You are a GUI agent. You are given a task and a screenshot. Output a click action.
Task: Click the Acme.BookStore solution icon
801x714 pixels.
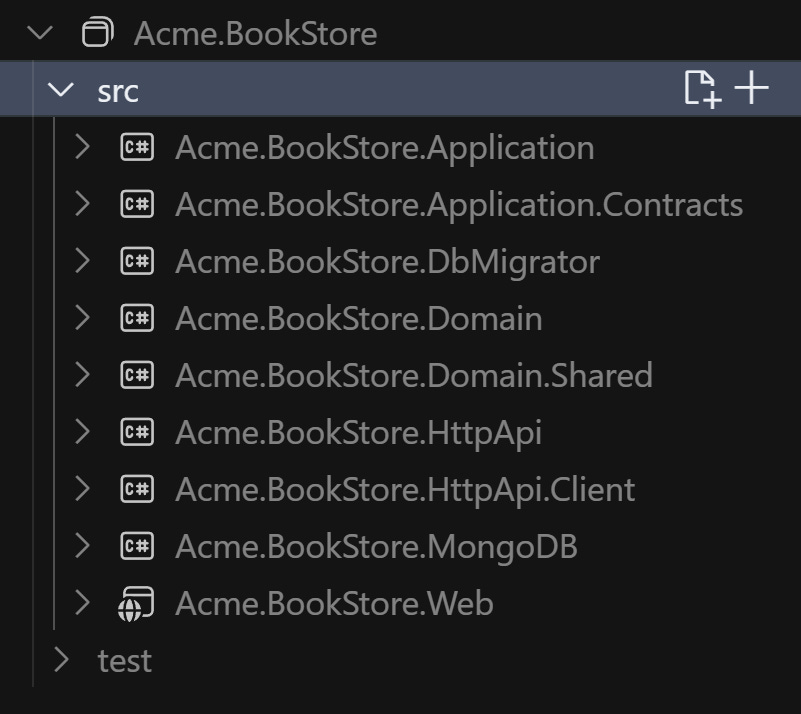98,33
